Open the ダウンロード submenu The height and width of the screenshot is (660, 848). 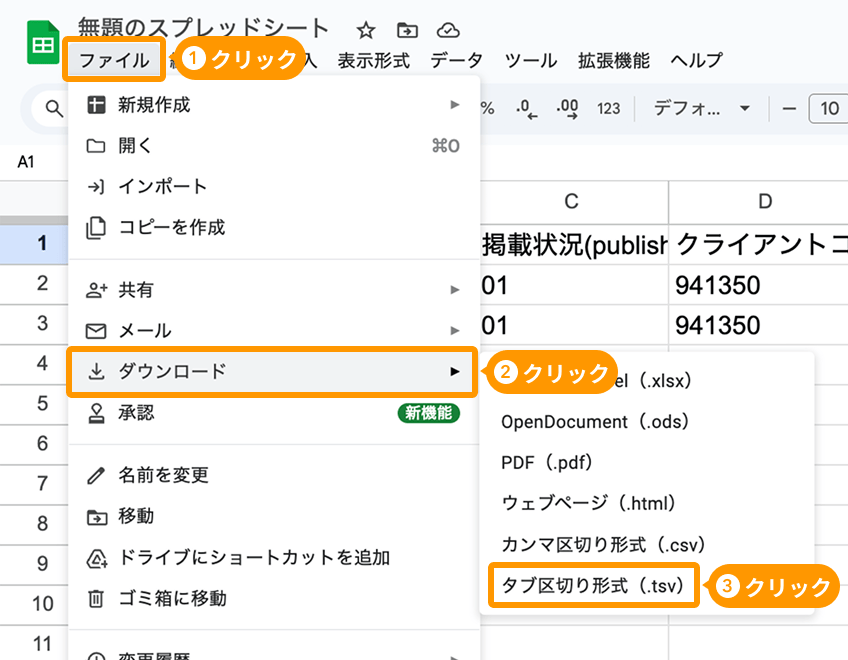pyautogui.click(x=274, y=372)
